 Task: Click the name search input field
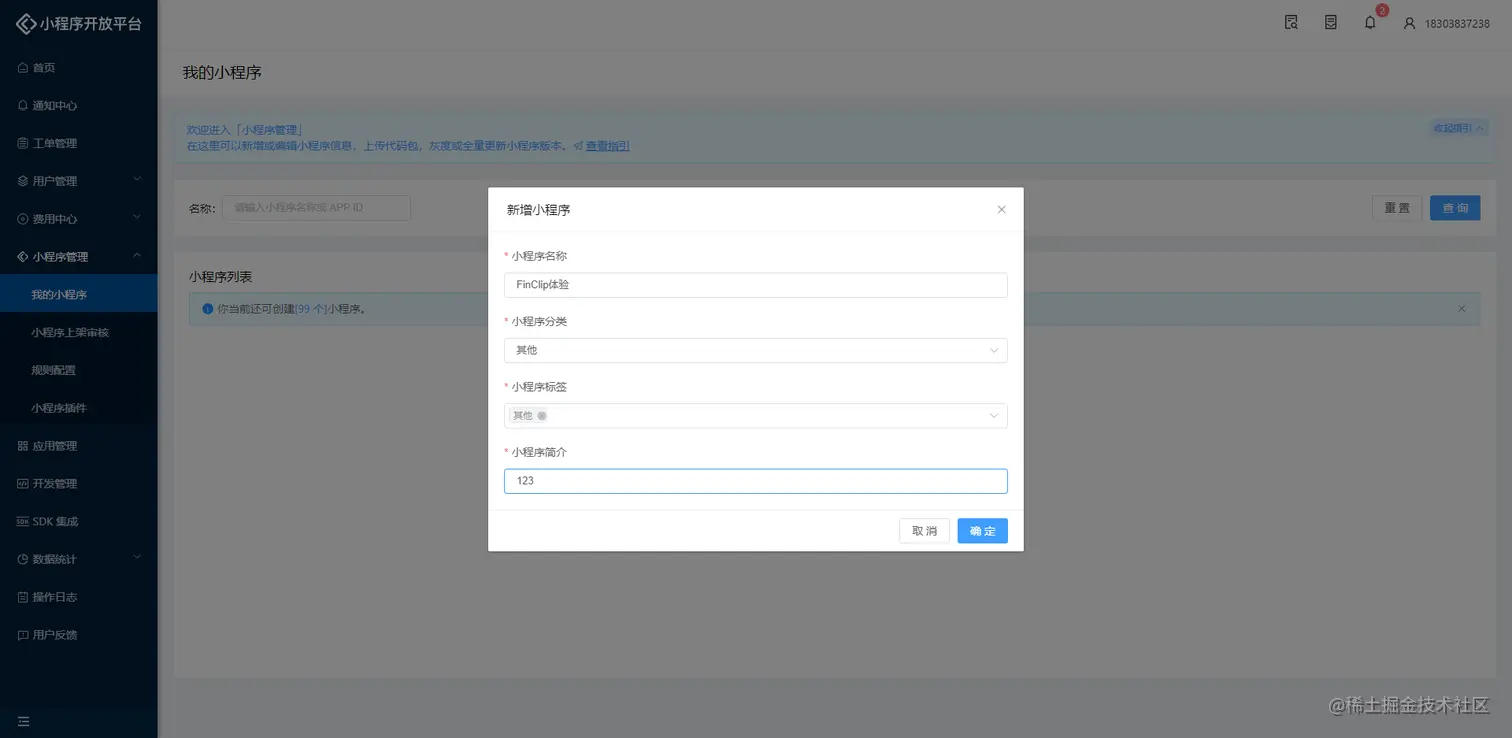pyautogui.click(x=316, y=208)
